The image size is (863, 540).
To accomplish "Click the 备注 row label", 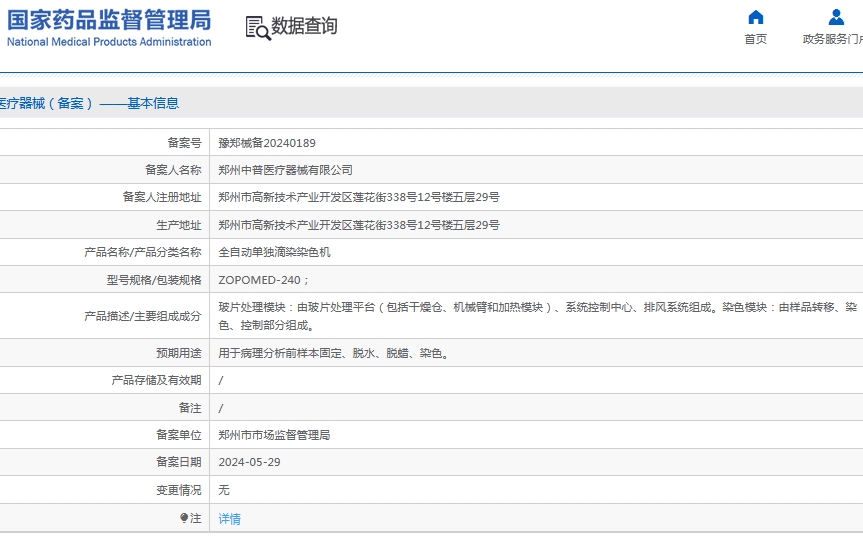I will pyautogui.click(x=190, y=408).
